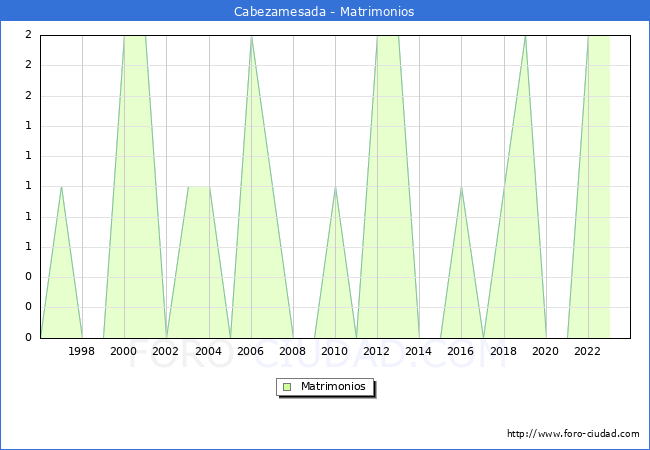Select the 2018 x-axis label
The height and width of the screenshot is (450, 650).
pos(503,351)
